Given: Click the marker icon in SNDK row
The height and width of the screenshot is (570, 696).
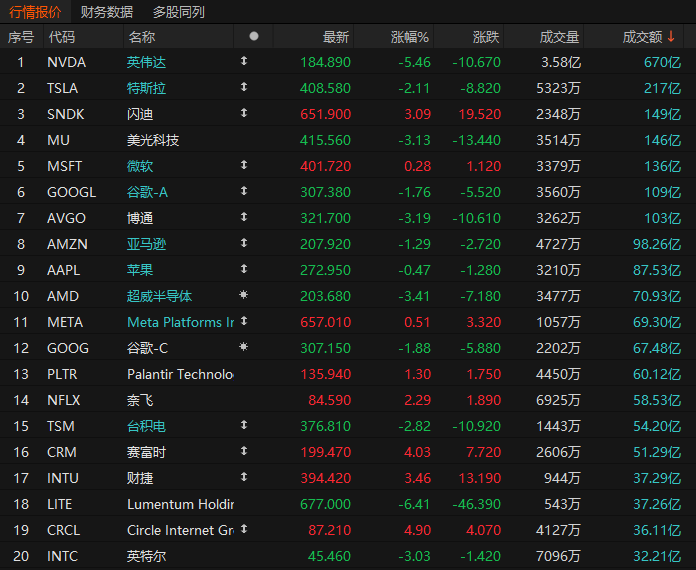Looking at the screenshot, I should [244, 113].
